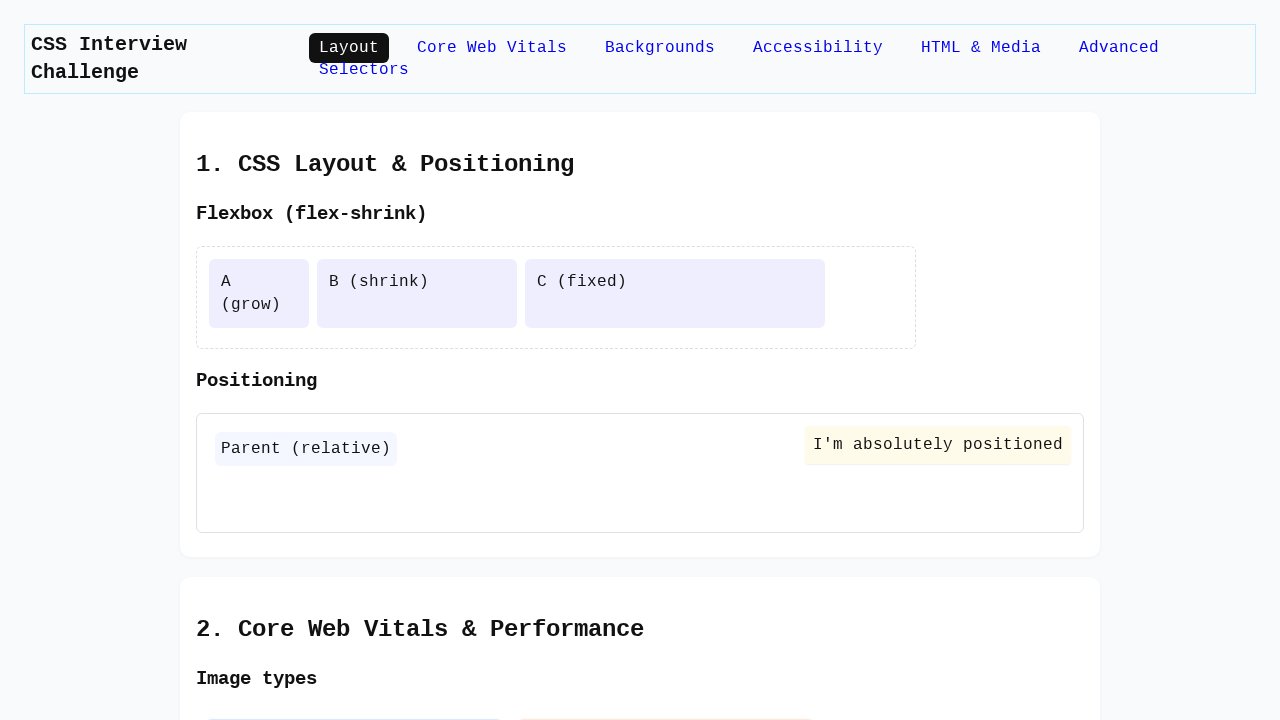Click Core Web Vitals & Performance heading

(x=420, y=629)
